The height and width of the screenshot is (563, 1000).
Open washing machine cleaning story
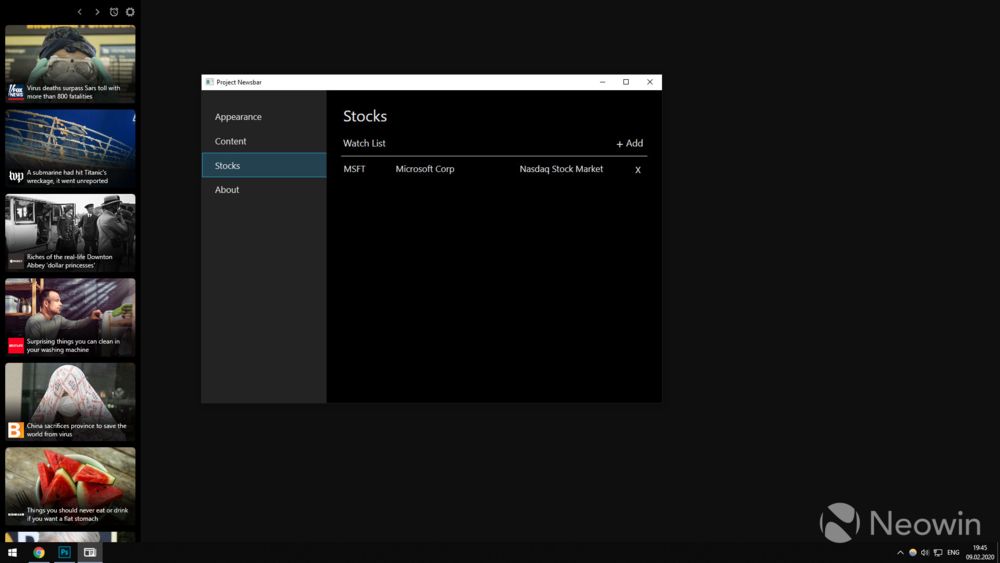click(x=70, y=317)
